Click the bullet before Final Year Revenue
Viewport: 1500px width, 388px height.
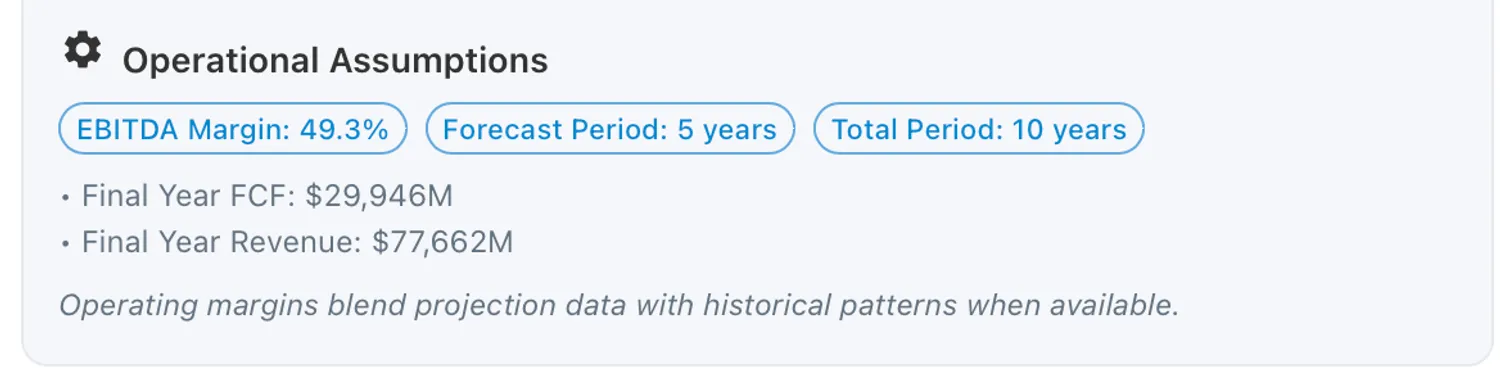[66, 245]
